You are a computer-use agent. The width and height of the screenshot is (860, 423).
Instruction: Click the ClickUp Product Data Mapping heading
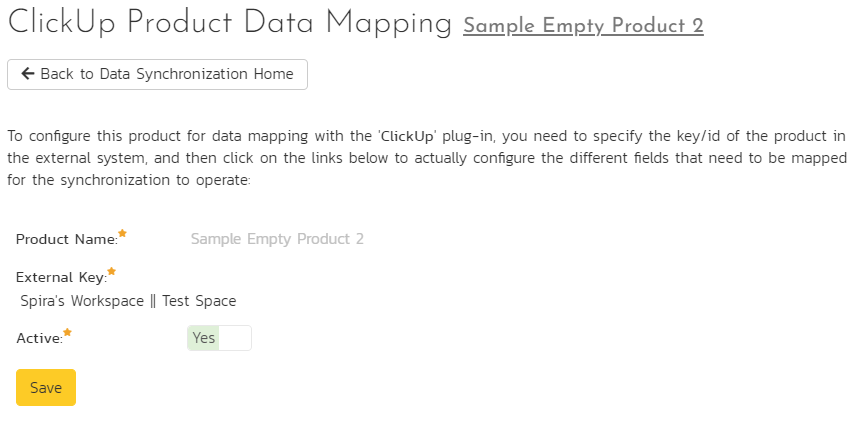230,24
